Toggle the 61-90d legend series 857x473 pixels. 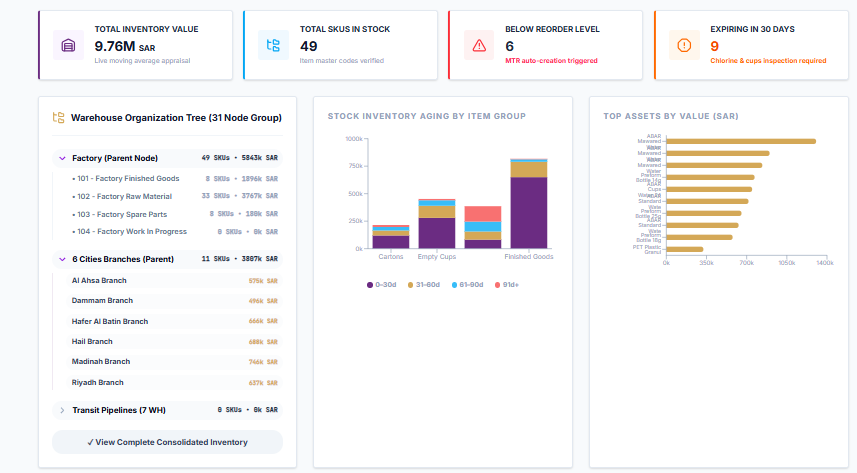[467, 285]
